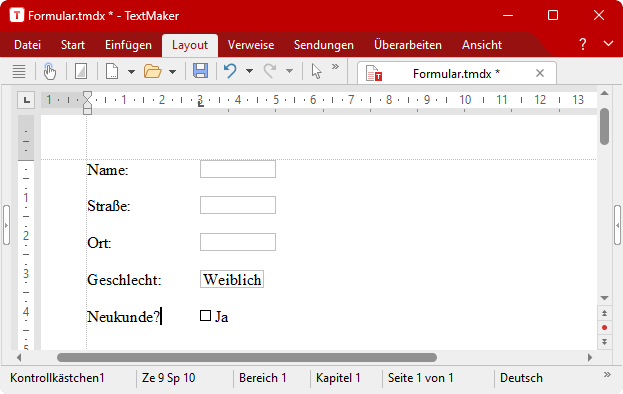Open file using folder icon
The width and height of the screenshot is (623, 394).
pos(153,71)
